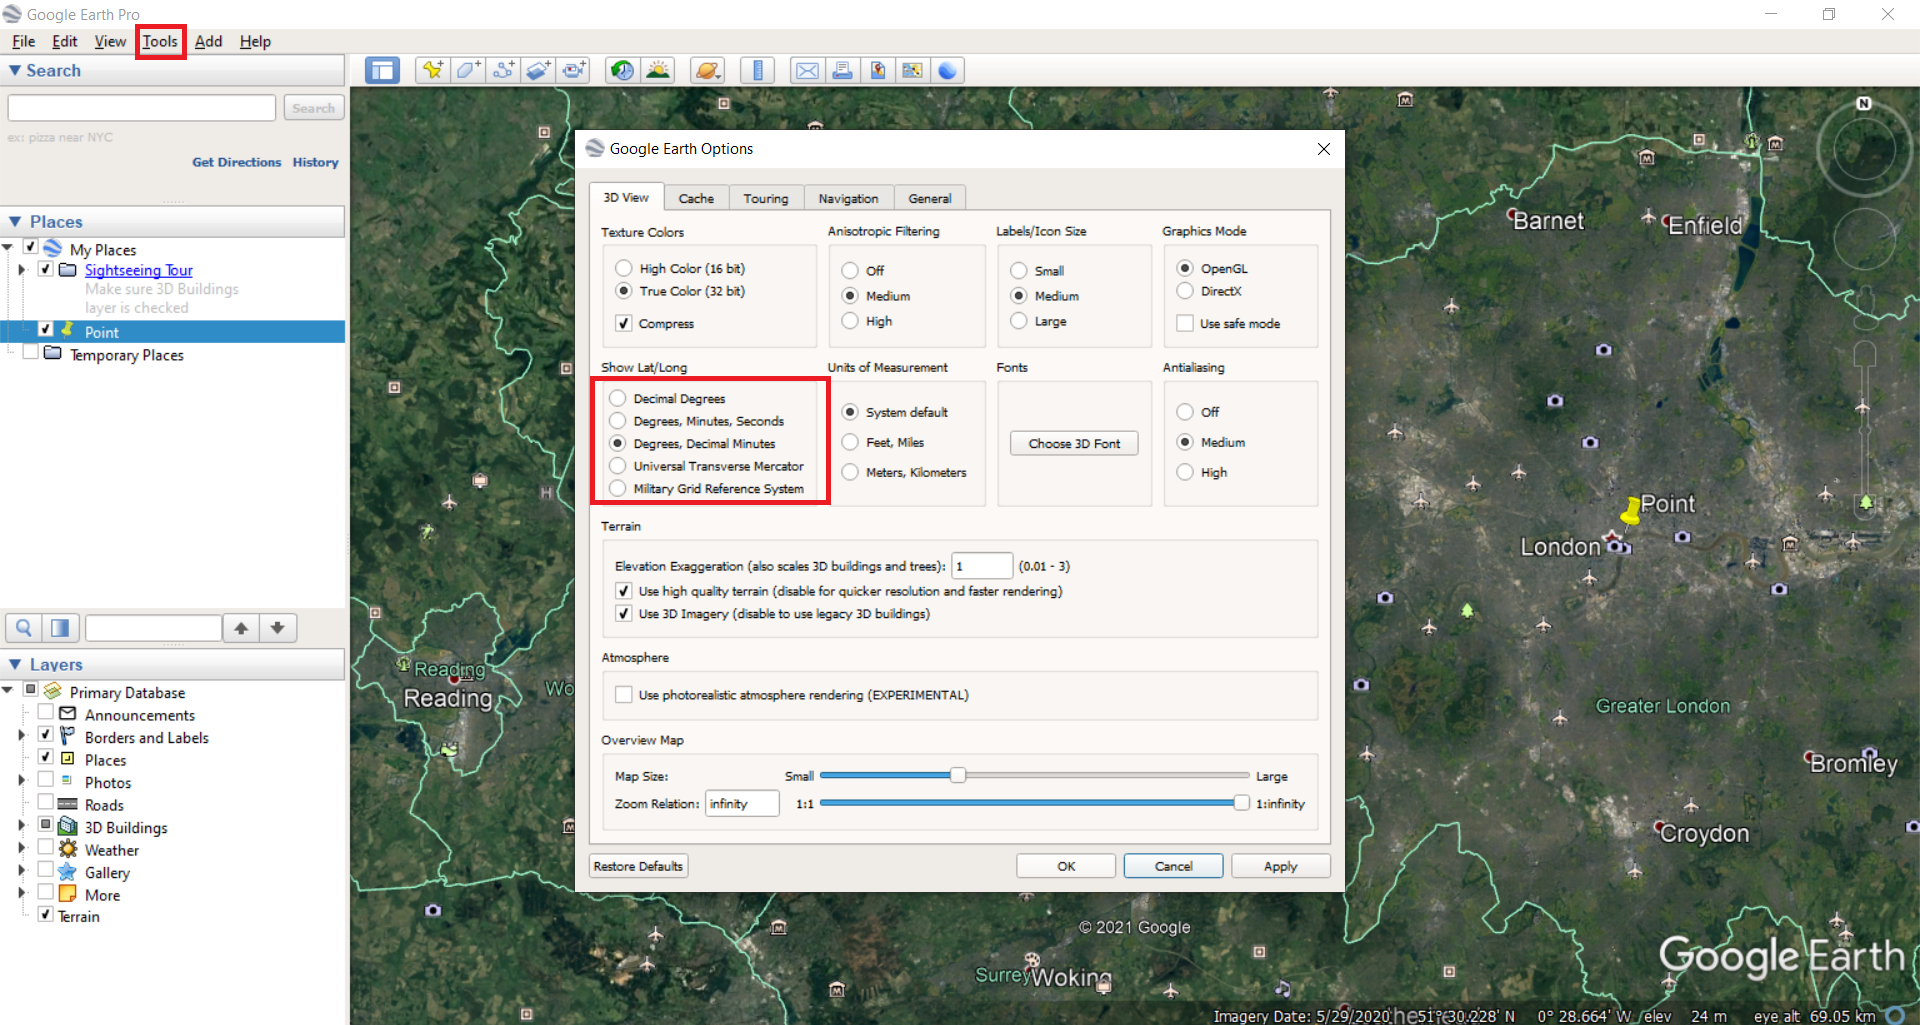Click the magnifier search icon in Places panel

[24, 628]
